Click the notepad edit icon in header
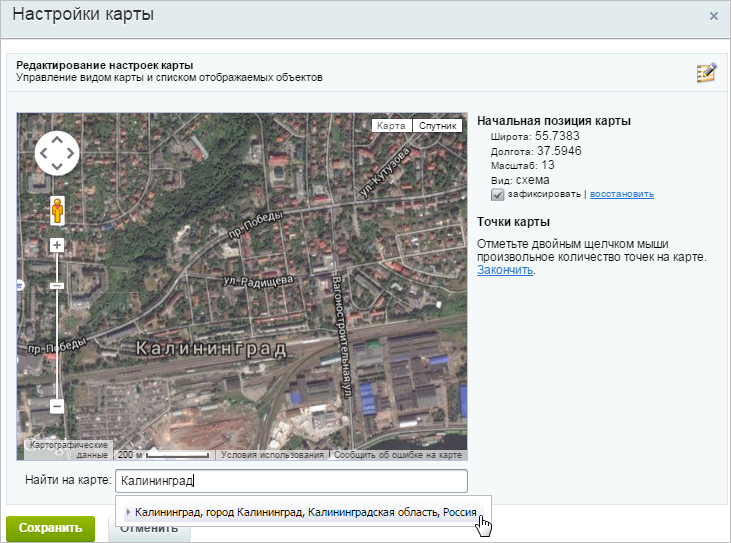Image resolution: width=731 pixels, height=543 pixels. [707, 72]
